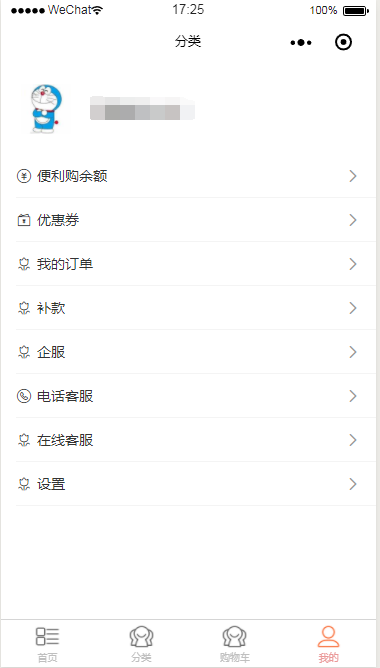This screenshot has height=668, width=380.
Task: Click the circular close mini program icon
Action: [343, 42]
